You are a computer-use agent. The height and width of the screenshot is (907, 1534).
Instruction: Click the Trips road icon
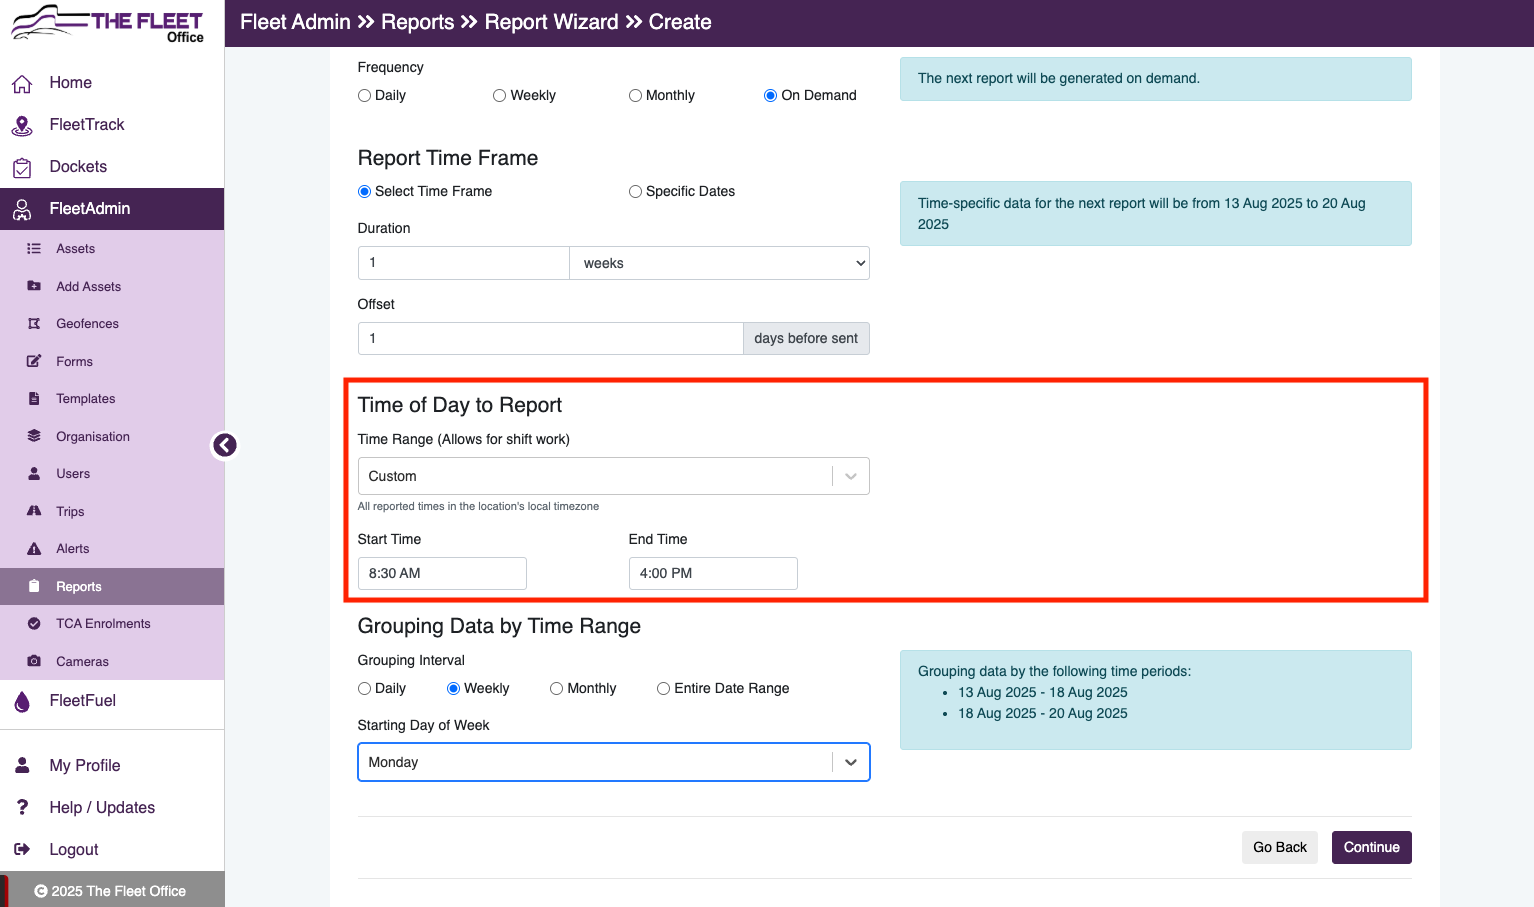click(x=34, y=511)
